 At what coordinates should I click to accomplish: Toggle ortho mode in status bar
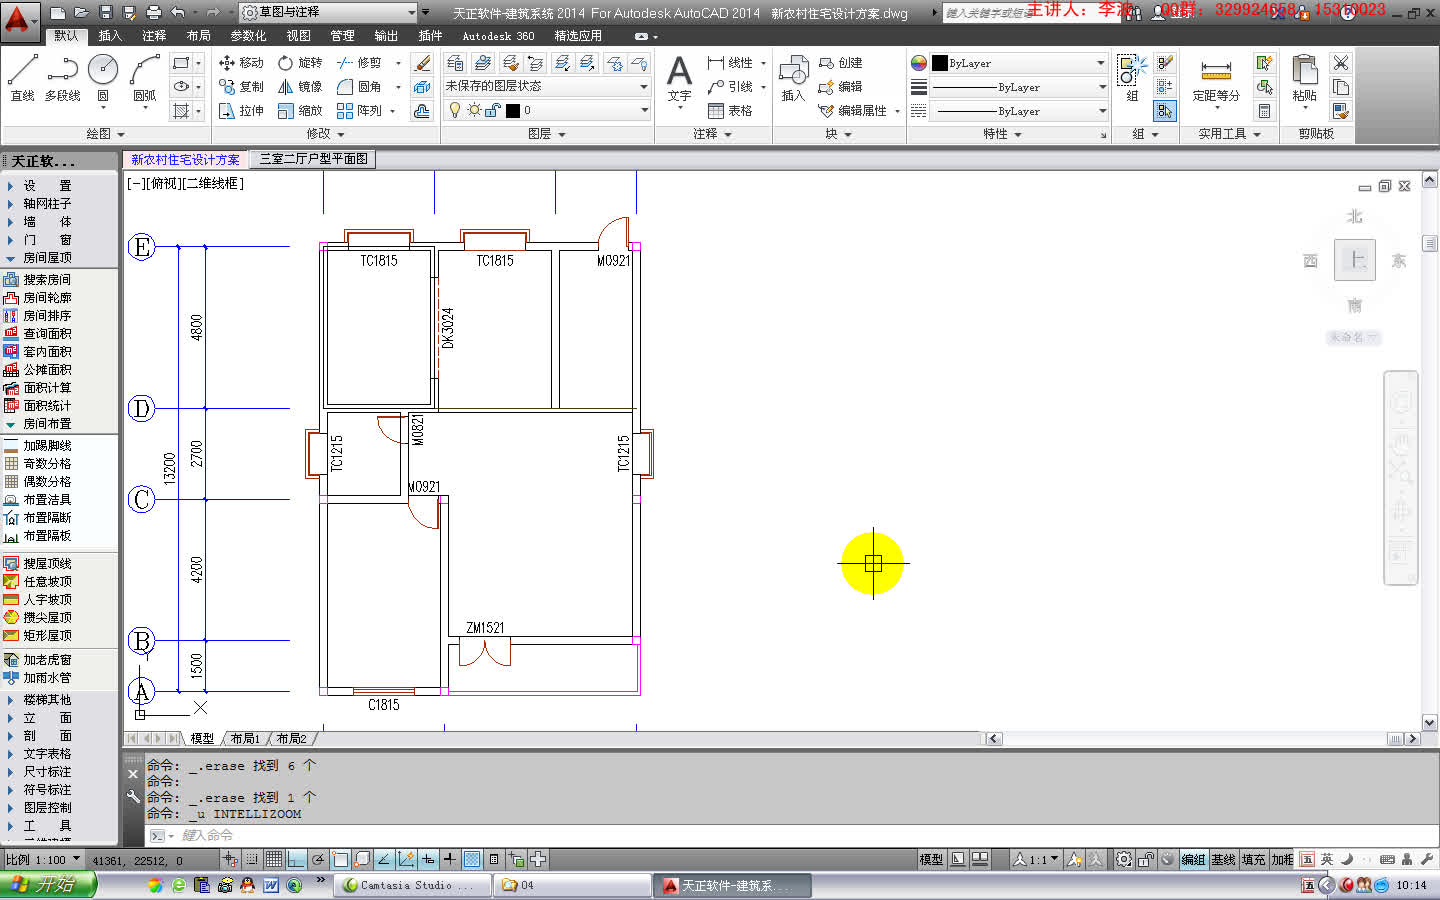[296, 859]
